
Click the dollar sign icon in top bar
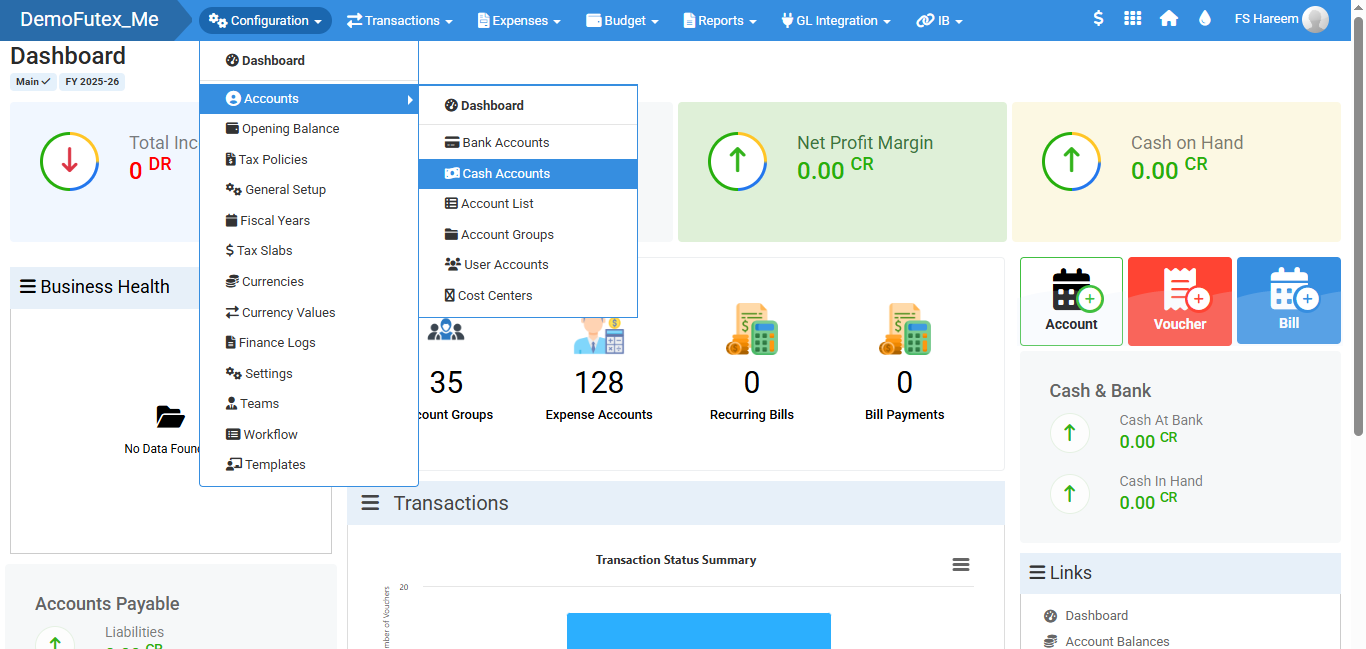coord(1098,19)
